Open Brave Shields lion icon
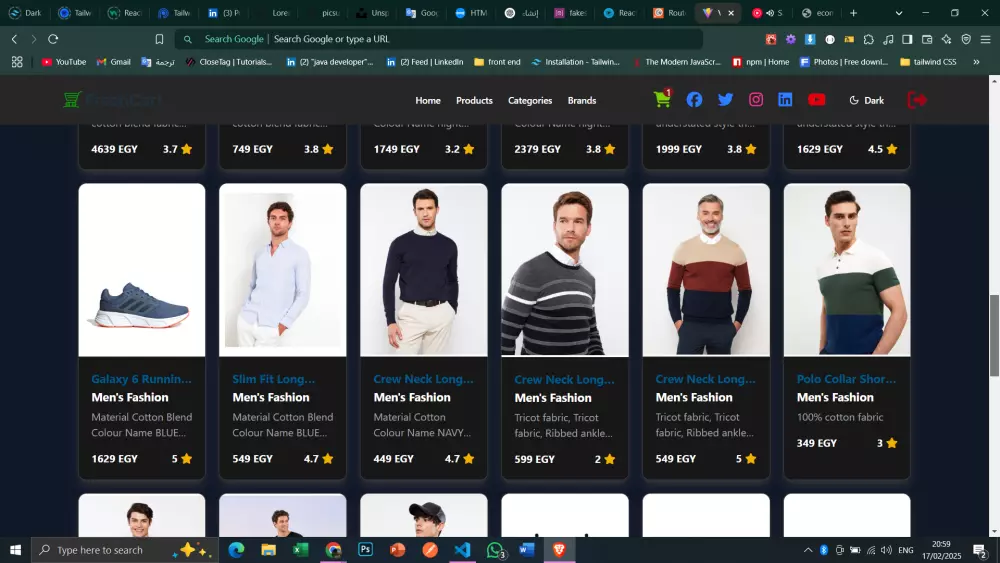The image size is (1000, 563). click(x=966, y=39)
